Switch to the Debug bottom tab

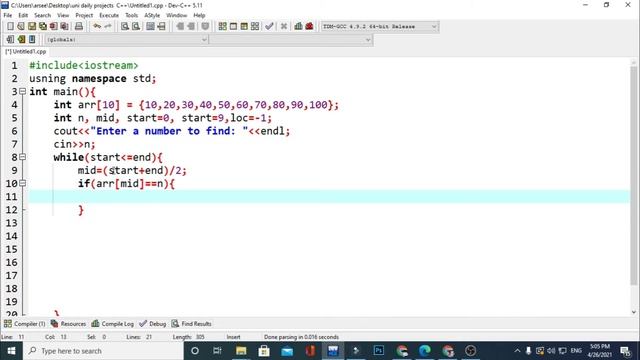(153, 324)
